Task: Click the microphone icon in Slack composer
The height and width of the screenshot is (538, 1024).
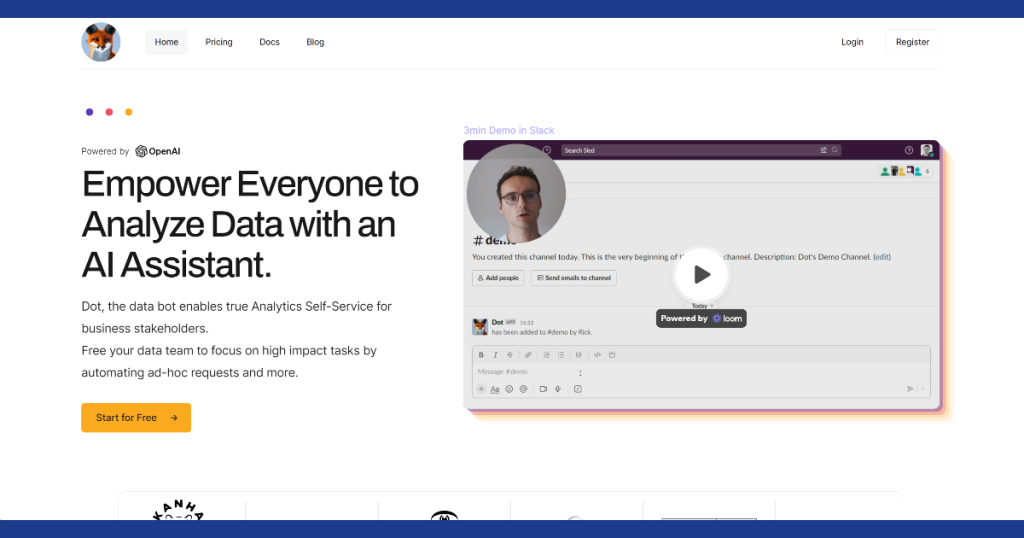Action: click(x=558, y=389)
